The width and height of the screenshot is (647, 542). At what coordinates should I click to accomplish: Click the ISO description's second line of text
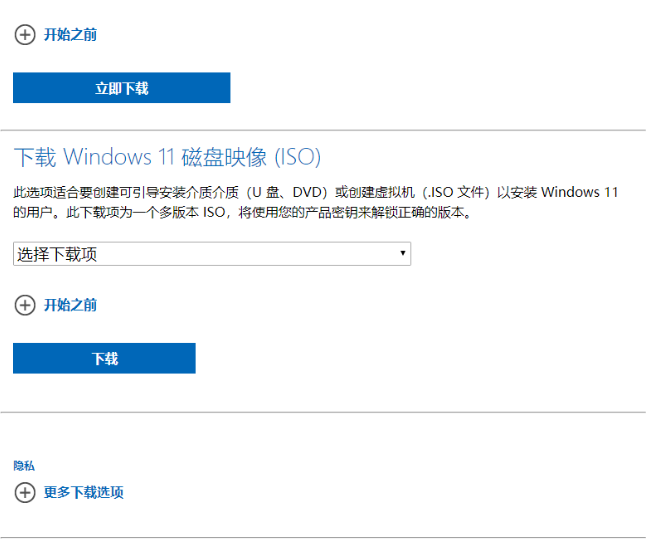[240, 213]
